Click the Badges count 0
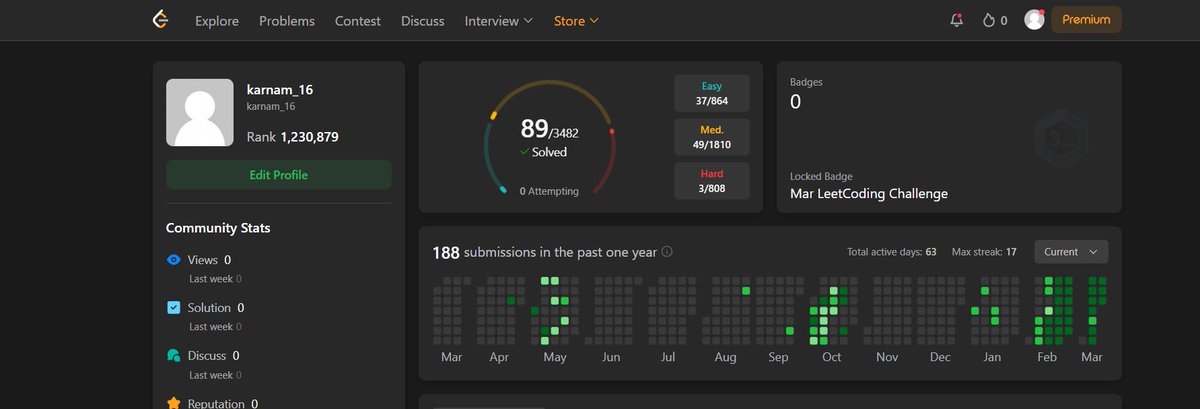Screen dimensions: 1200x409 pos(795,101)
